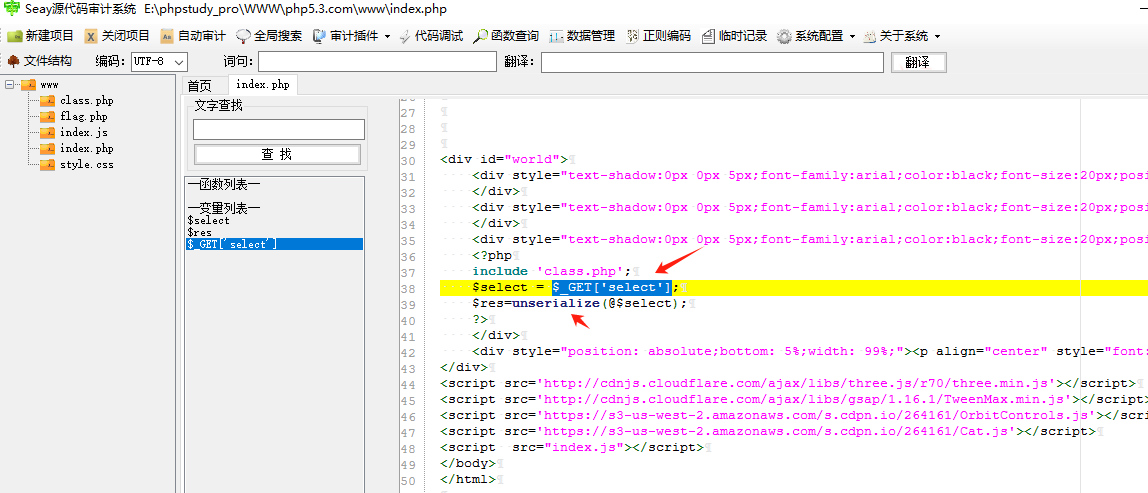
Task: Click the 函数查询 search icon
Action: (481, 36)
